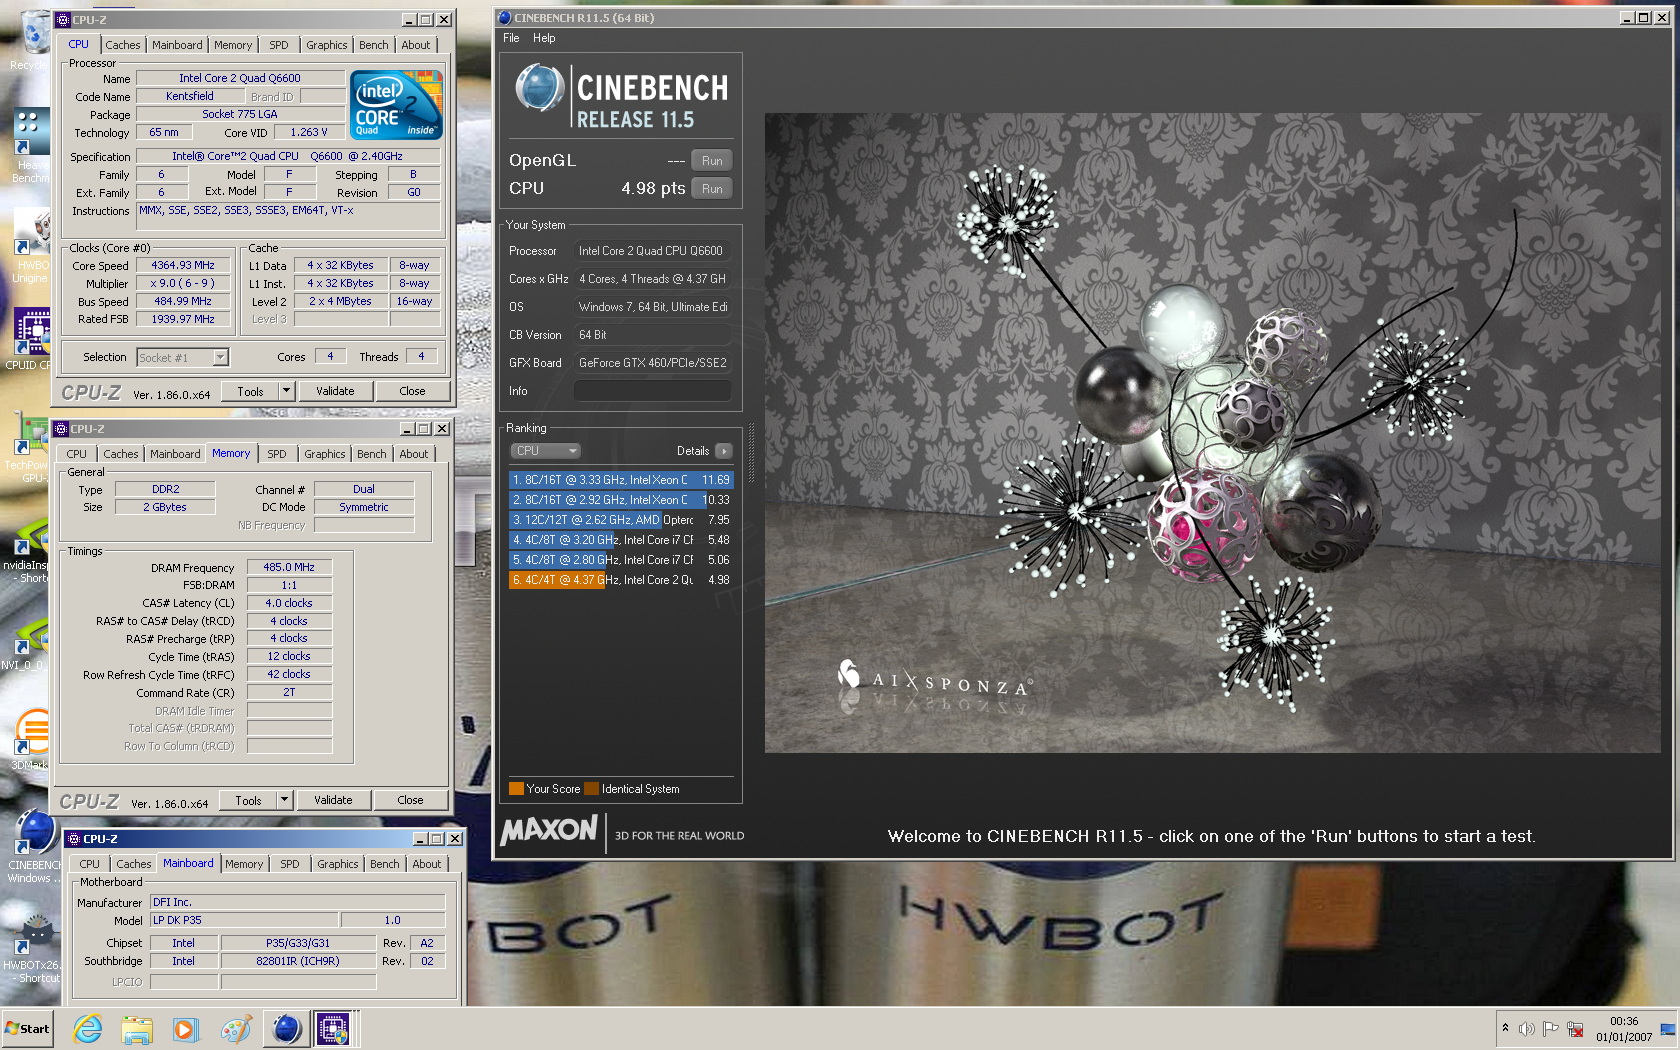The width and height of the screenshot is (1680, 1050).
Task: Open Tools dropdown arrow in Memory tab window
Action: [x=284, y=800]
